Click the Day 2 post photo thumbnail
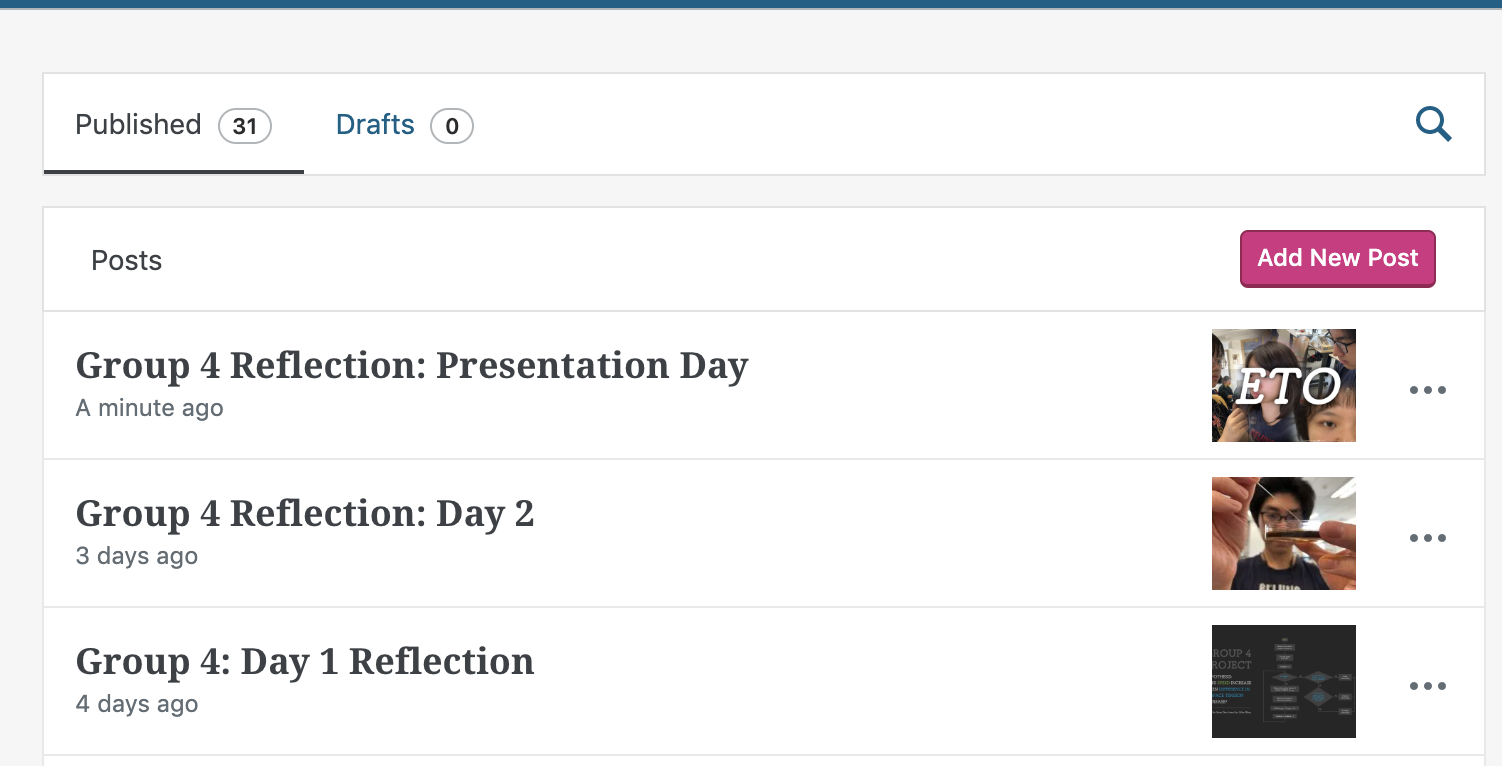This screenshot has width=1502, height=766. point(1283,533)
